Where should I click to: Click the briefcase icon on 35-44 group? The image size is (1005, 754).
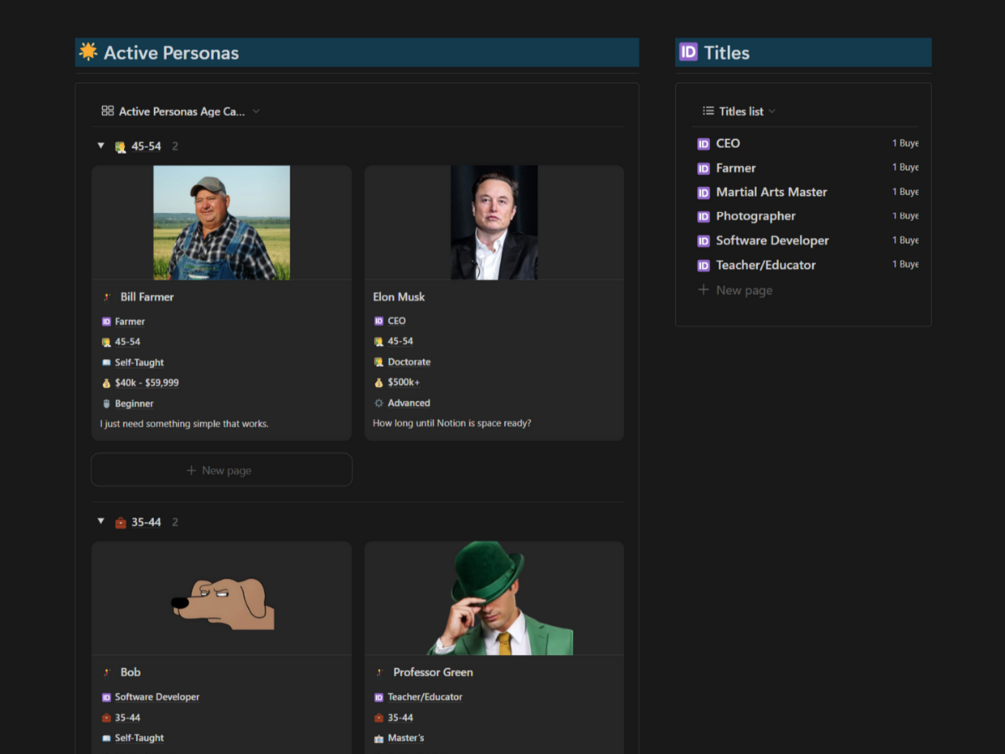tap(120, 523)
